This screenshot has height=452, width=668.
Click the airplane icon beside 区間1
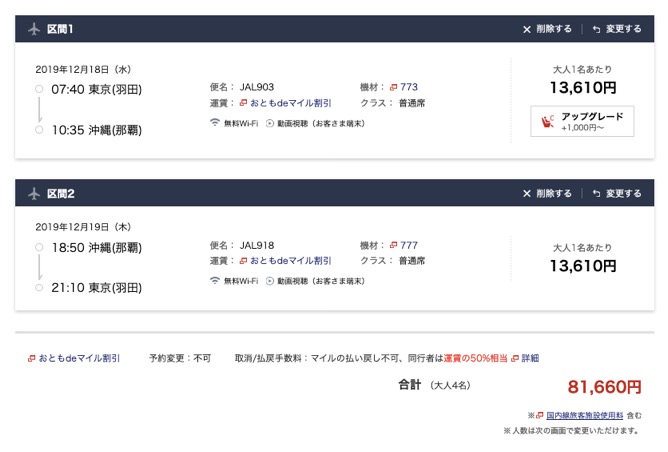33,29
